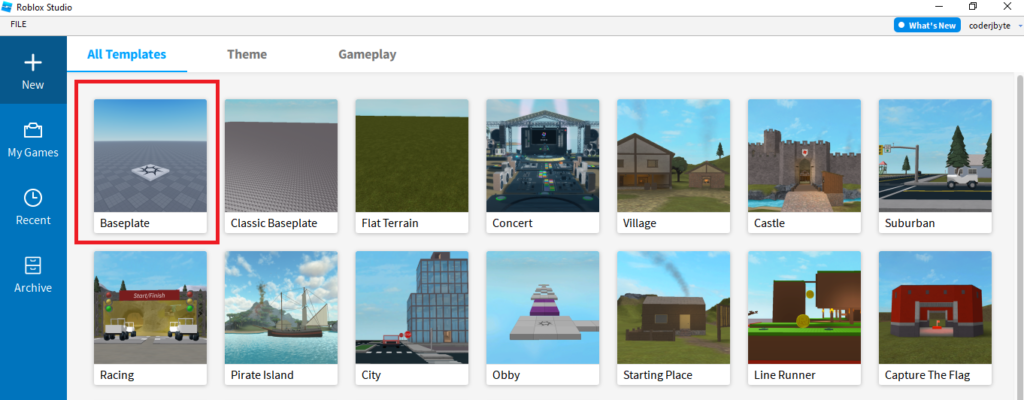Select the Castle template thumbnail

804,156
